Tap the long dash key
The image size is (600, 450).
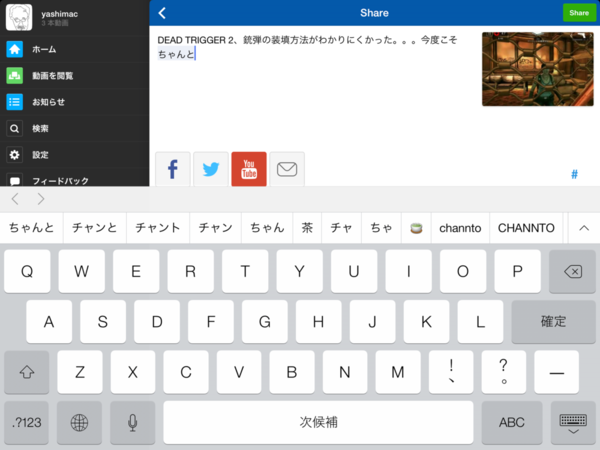(557, 372)
